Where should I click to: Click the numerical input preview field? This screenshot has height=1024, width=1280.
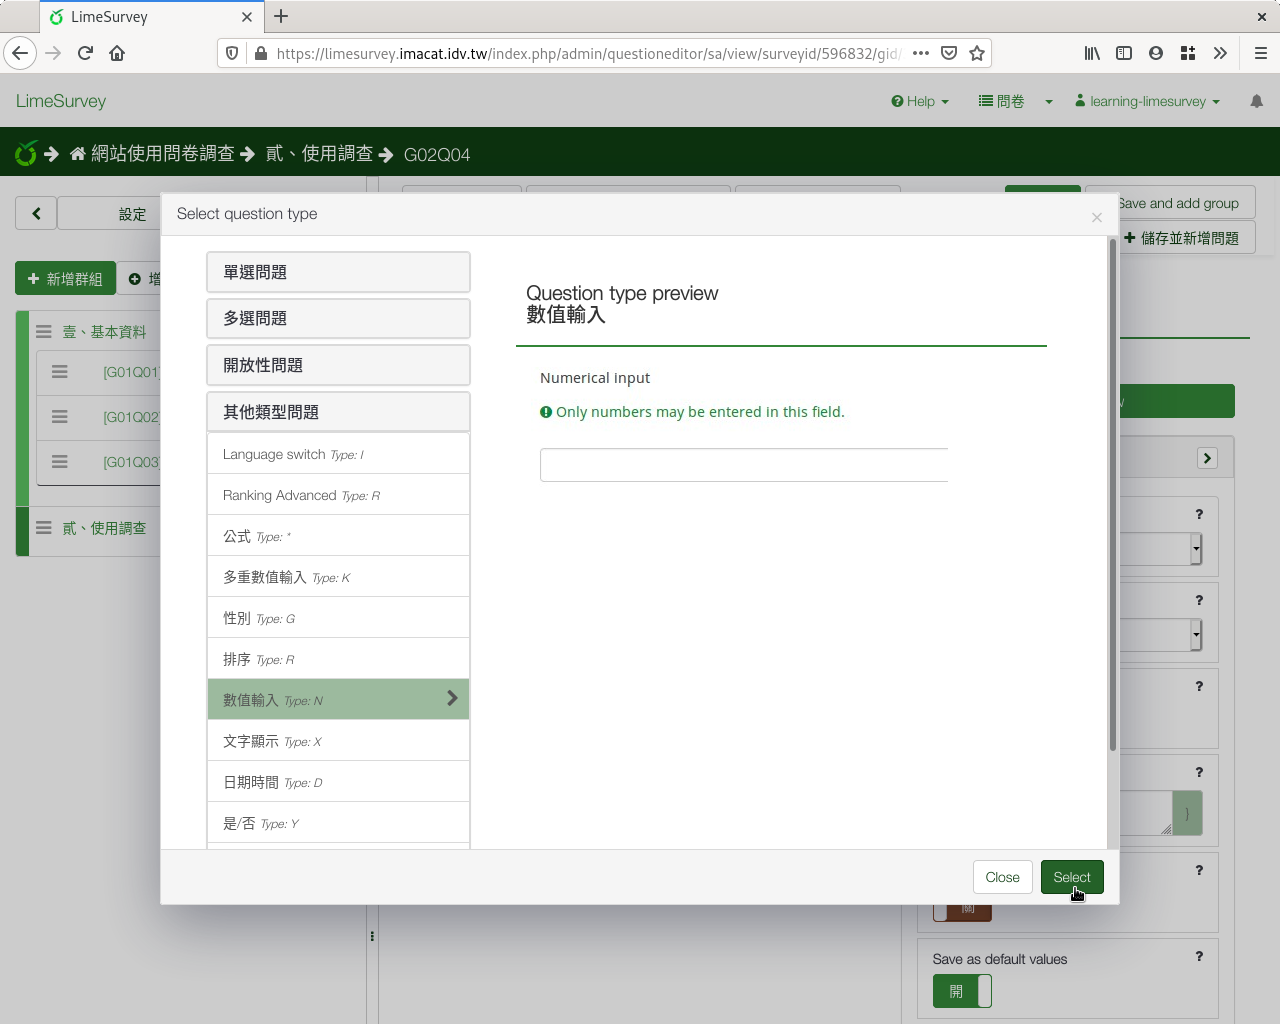point(744,465)
